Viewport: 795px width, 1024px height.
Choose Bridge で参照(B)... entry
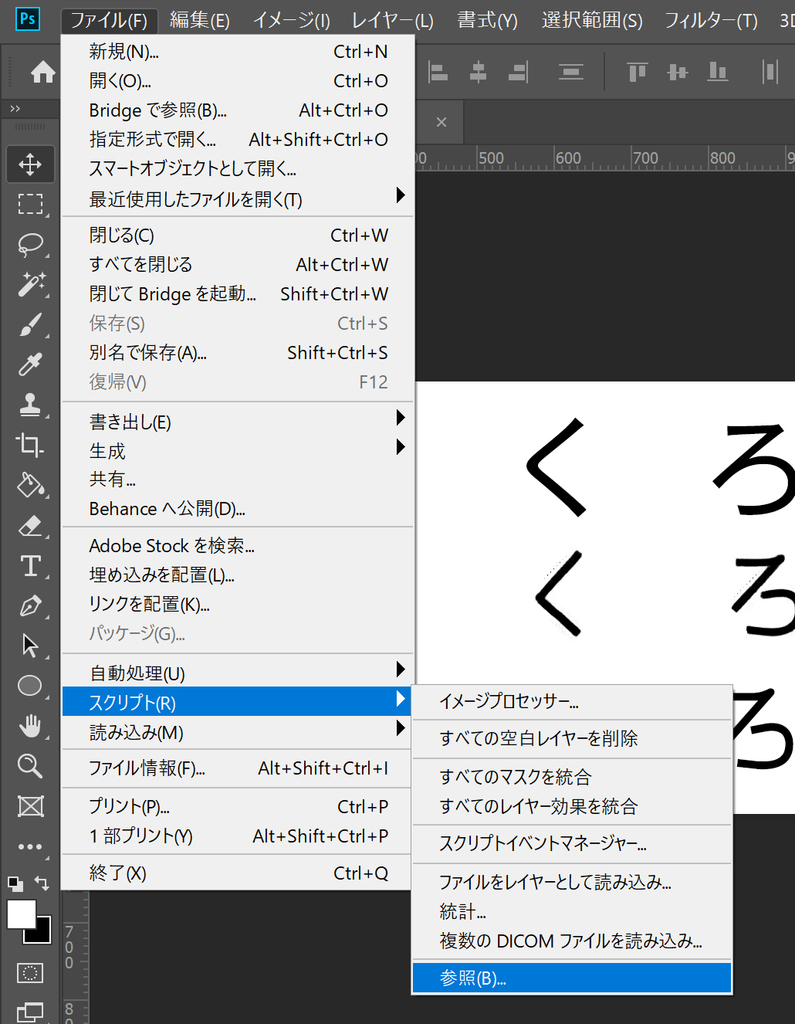click(x=238, y=110)
